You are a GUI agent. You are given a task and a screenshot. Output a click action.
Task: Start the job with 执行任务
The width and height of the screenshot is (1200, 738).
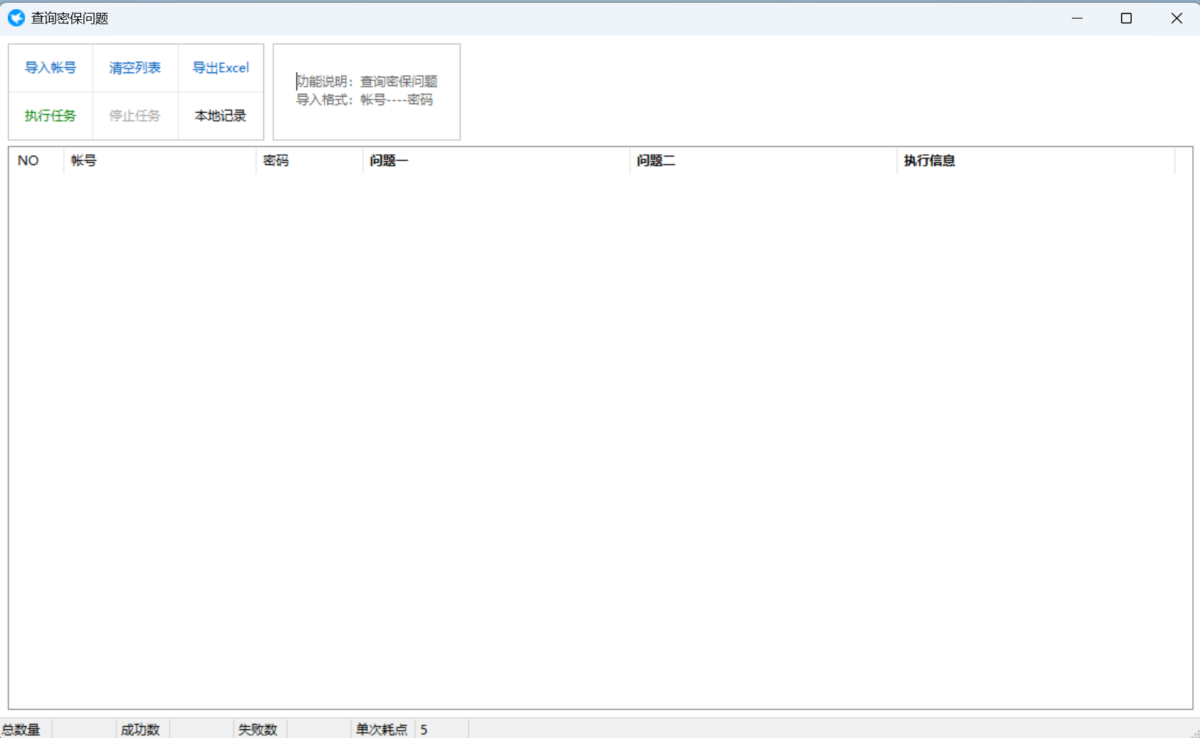pos(51,116)
